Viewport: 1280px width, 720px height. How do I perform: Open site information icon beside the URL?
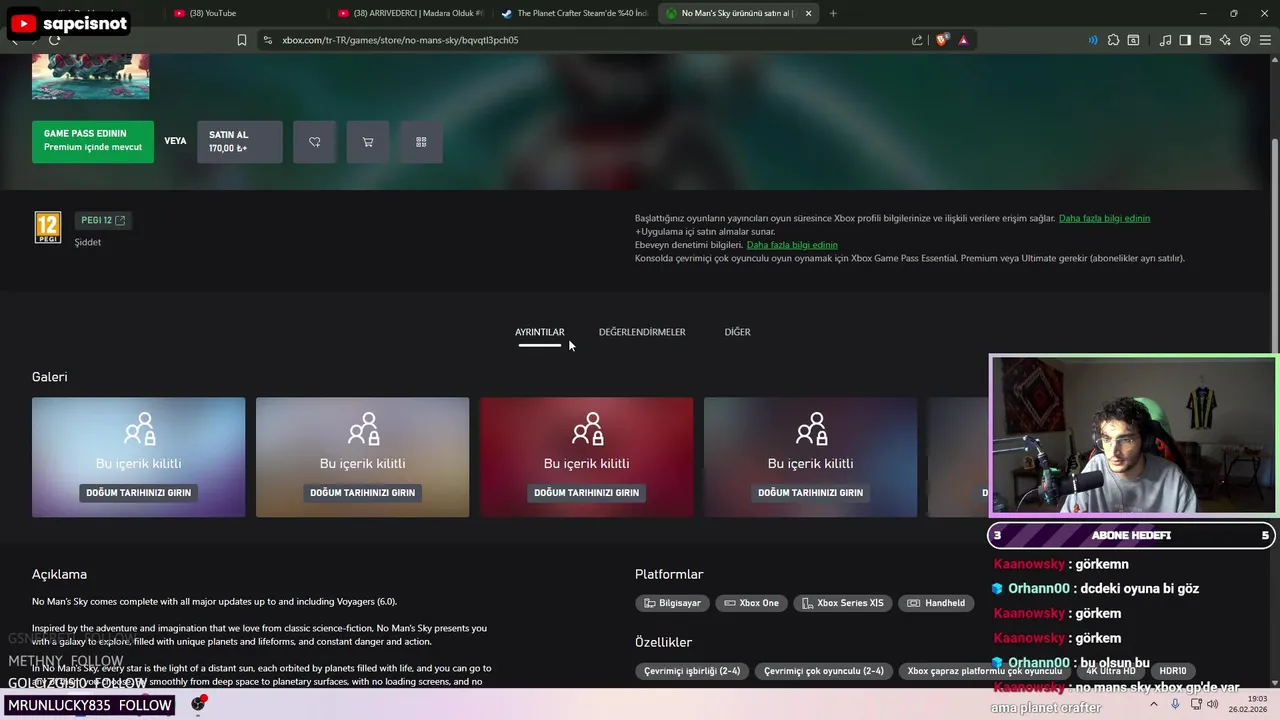click(267, 40)
